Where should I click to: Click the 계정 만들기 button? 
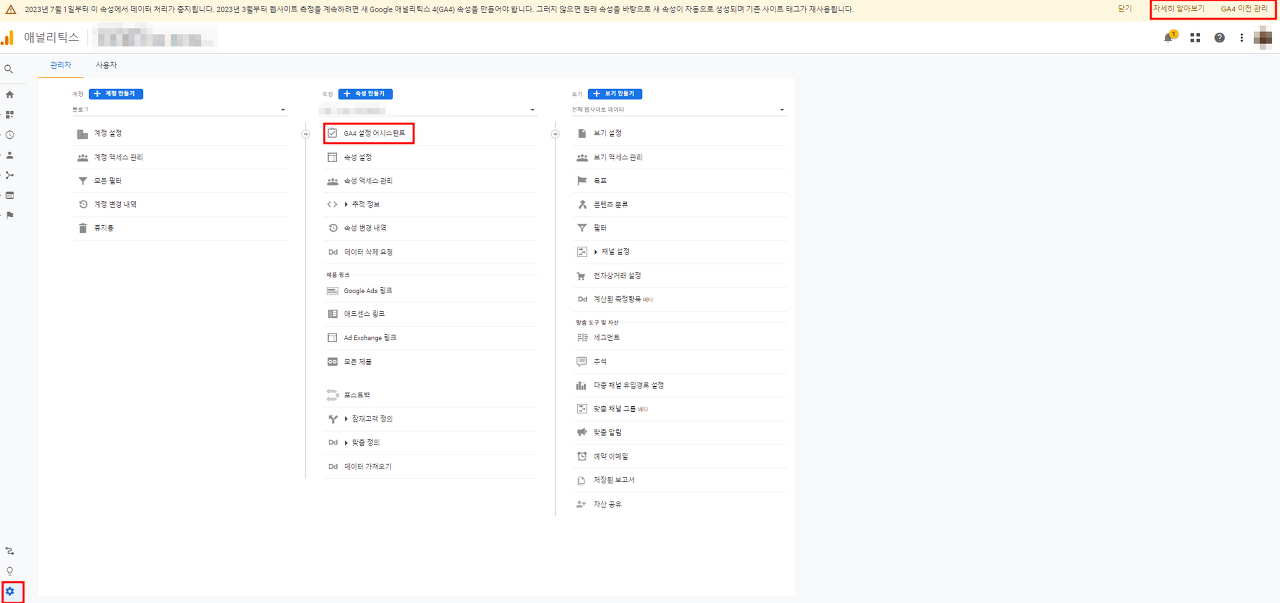pyautogui.click(x=116, y=94)
